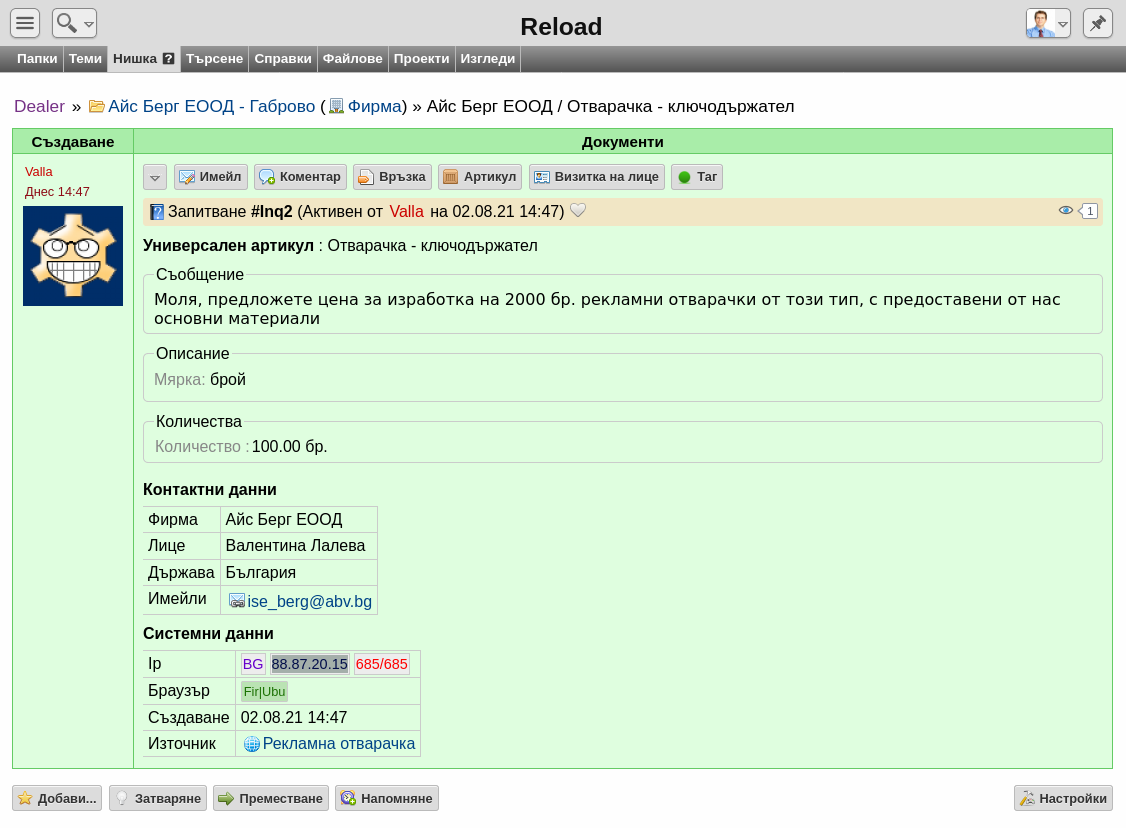The width and height of the screenshot is (1126, 828).
Task: Switch to the Папки tab
Action: 37,59
